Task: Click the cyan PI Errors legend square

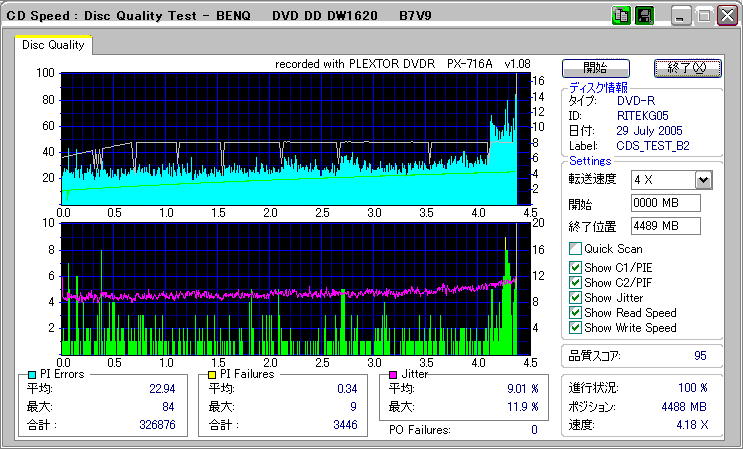Action: tap(33, 374)
